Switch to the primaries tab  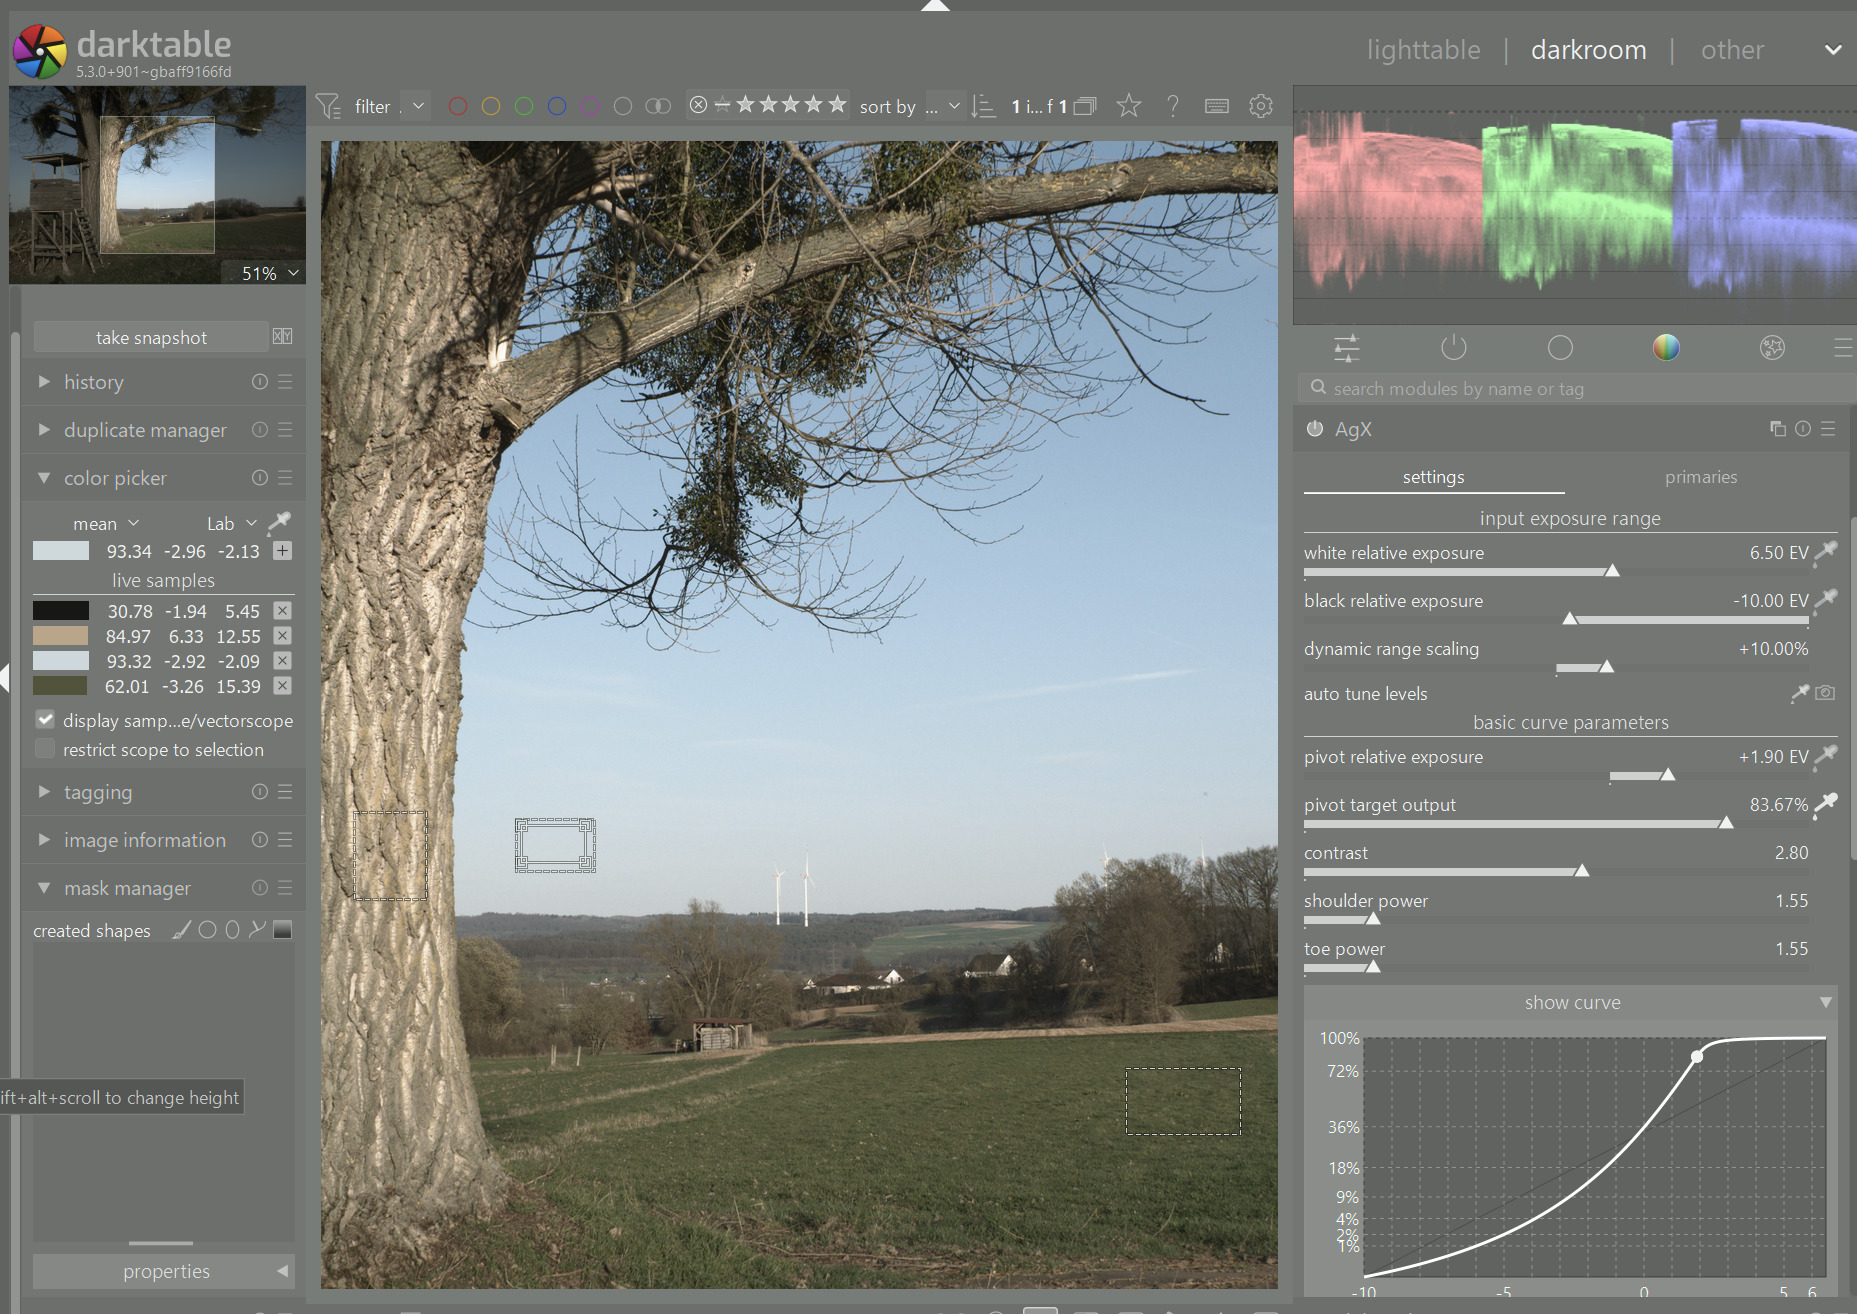point(1700,477)
